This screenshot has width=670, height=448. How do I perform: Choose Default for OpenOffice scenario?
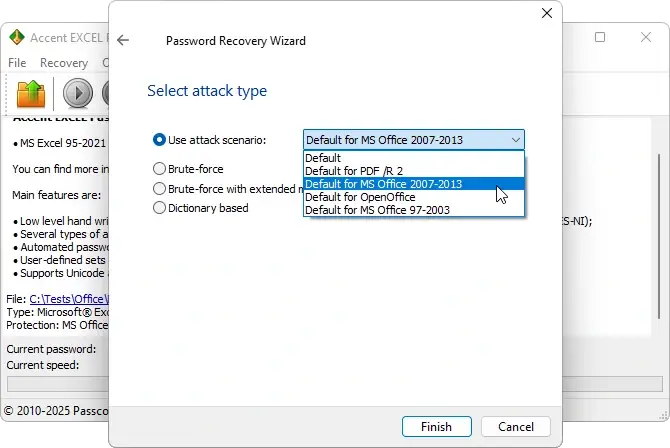(414, 197)
